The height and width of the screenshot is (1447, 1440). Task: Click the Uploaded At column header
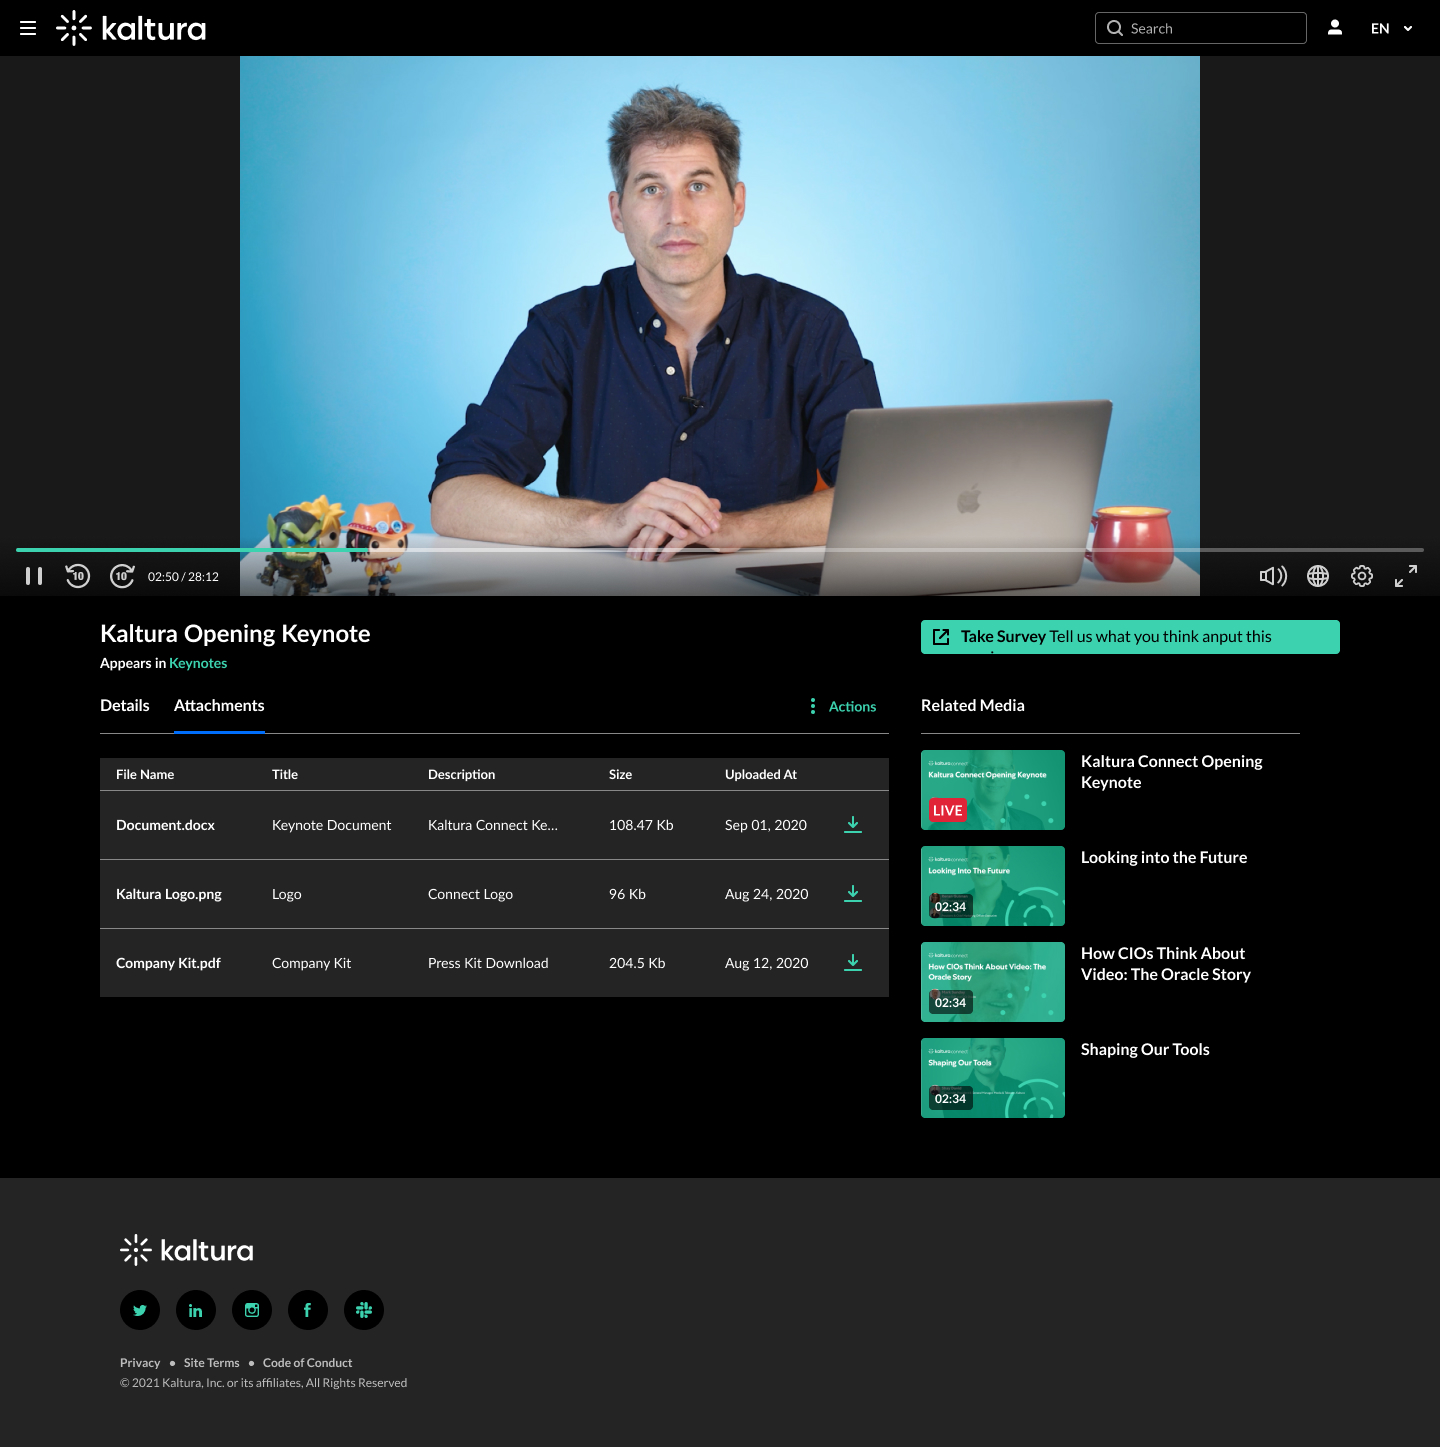(761, 774)
